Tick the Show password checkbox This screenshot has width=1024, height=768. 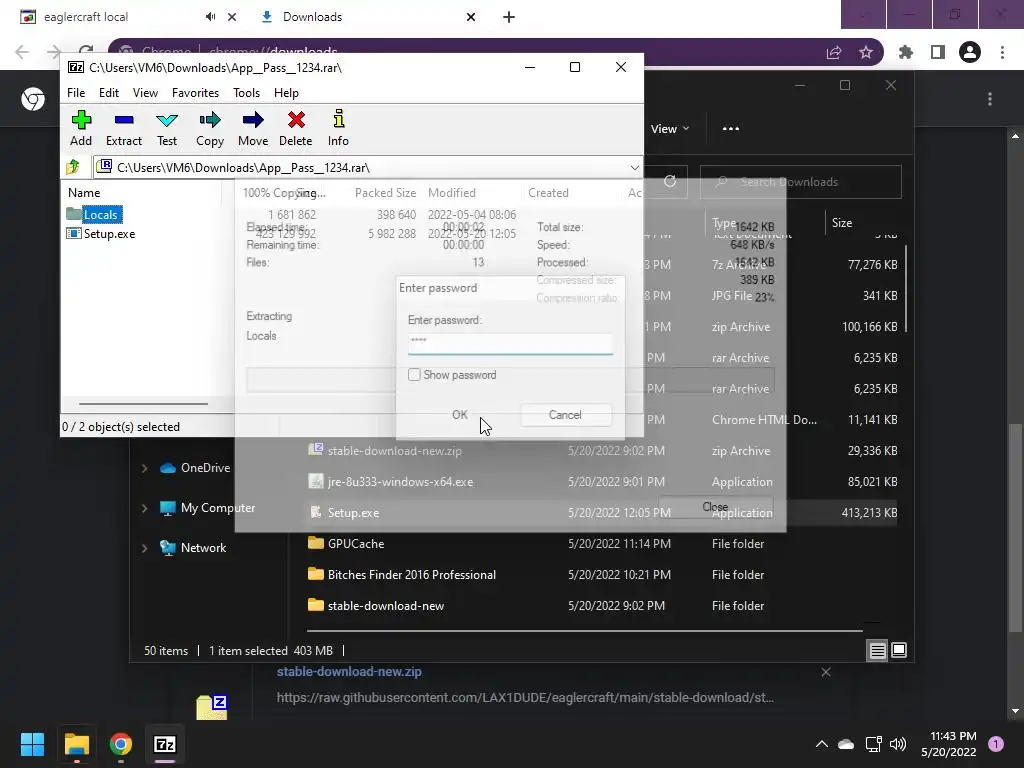414,375
